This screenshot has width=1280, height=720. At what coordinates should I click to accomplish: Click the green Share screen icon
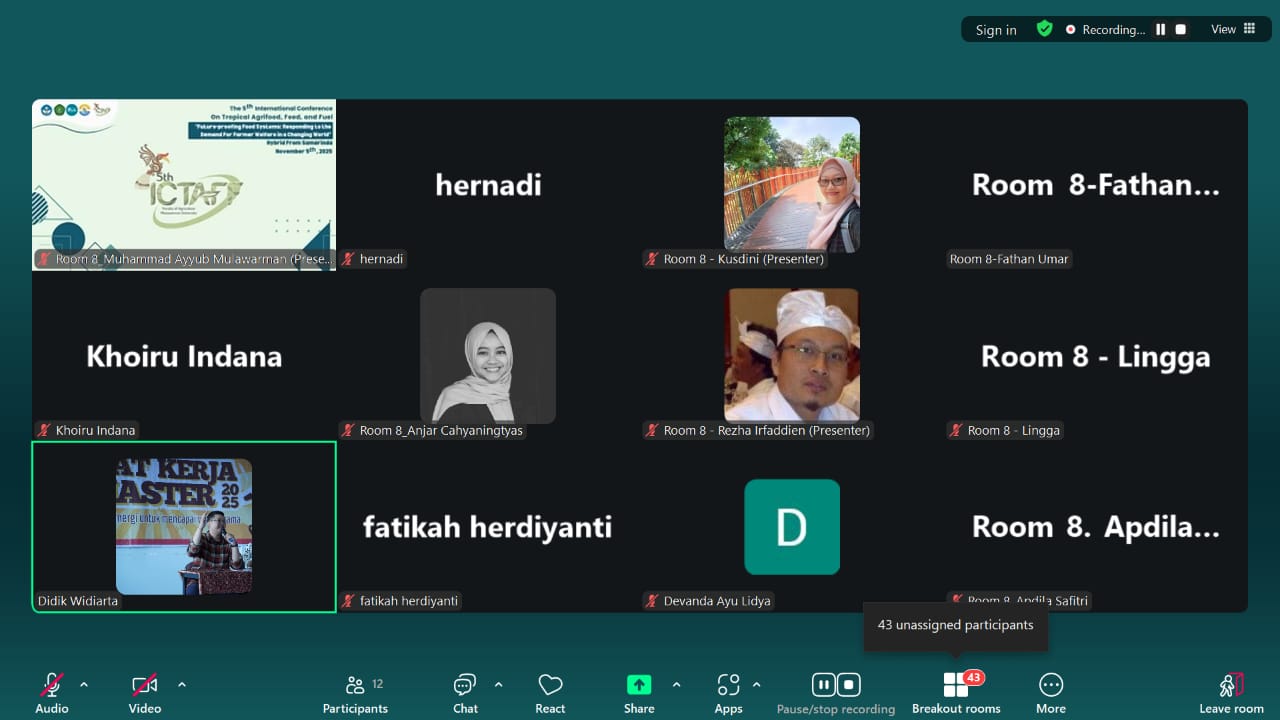coord(639,685)
